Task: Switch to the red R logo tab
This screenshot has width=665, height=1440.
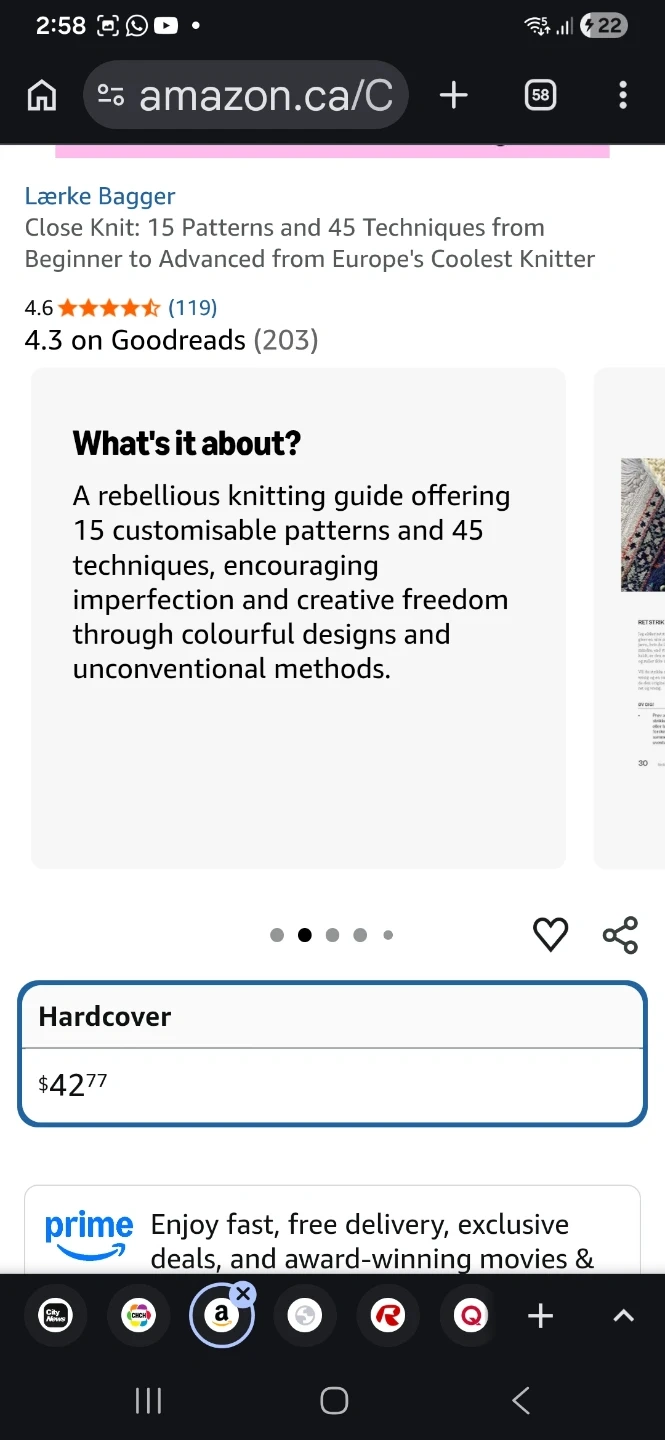Action: tap(387, 1316)
